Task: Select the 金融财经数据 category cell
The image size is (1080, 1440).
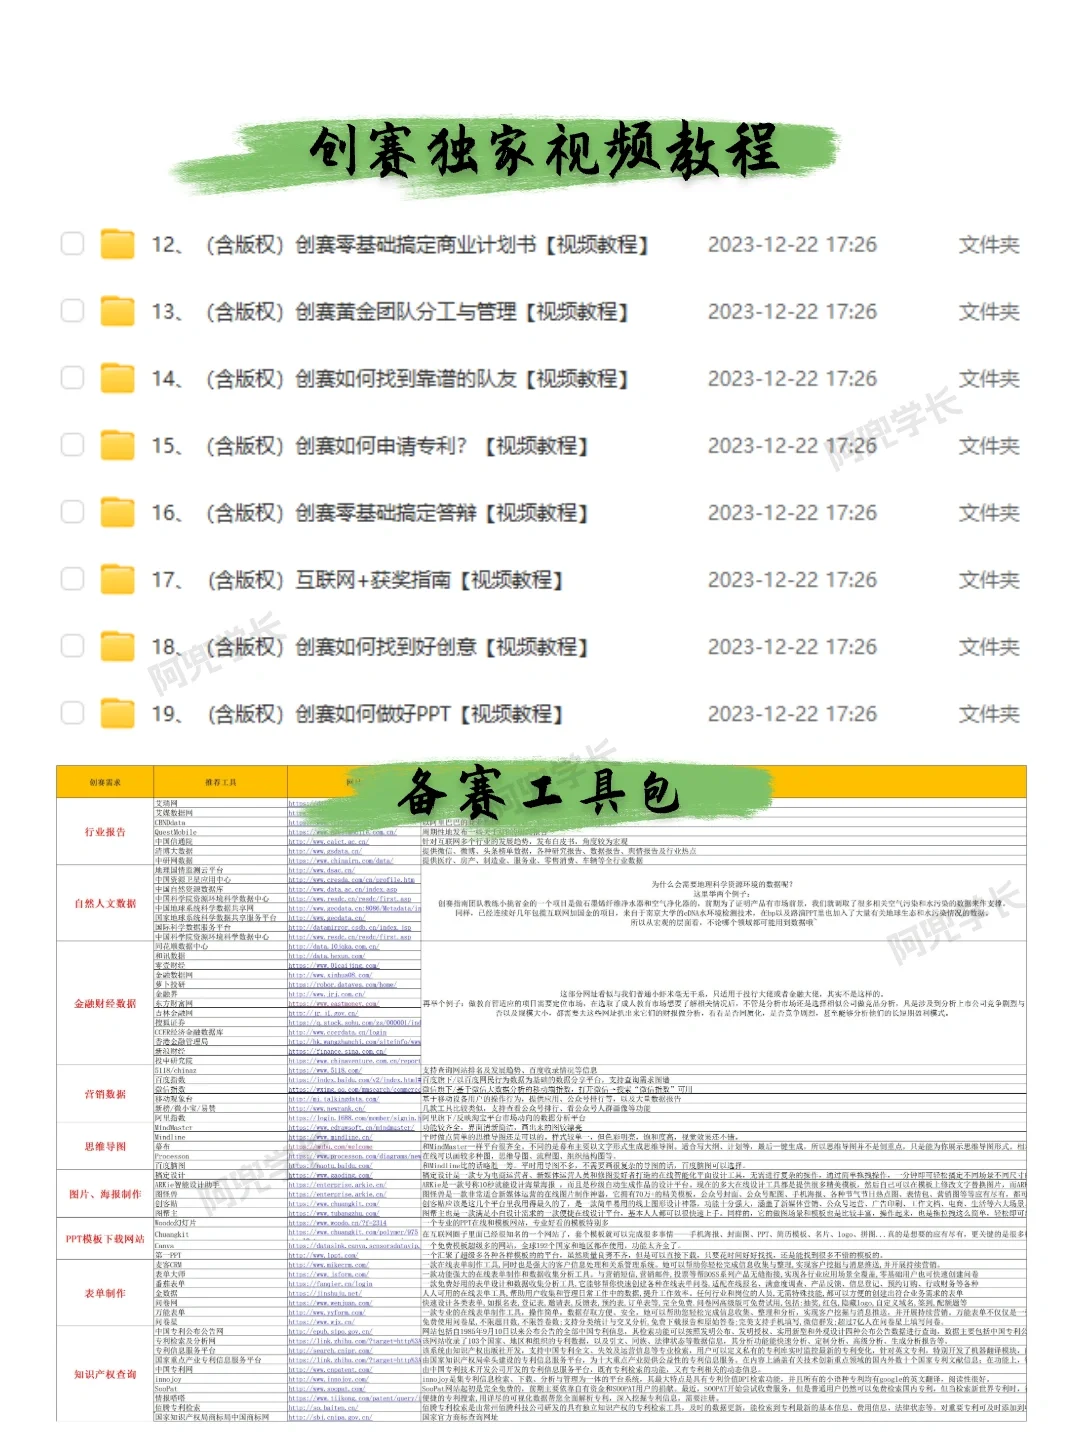Action: tap(105, 1004)
